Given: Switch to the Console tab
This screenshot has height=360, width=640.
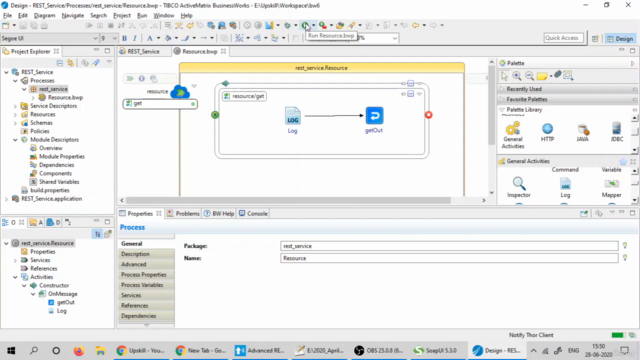Looking at the screenshot, I should click(253, 214).
